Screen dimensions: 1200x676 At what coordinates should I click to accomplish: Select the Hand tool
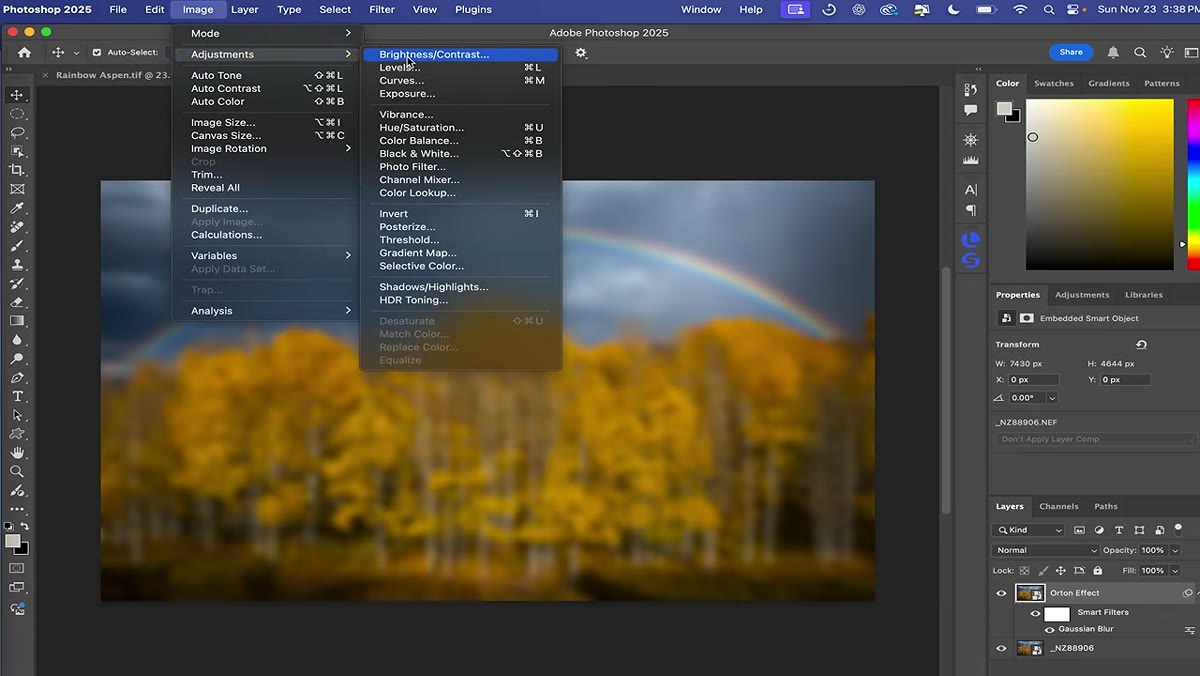pos(17,453)
